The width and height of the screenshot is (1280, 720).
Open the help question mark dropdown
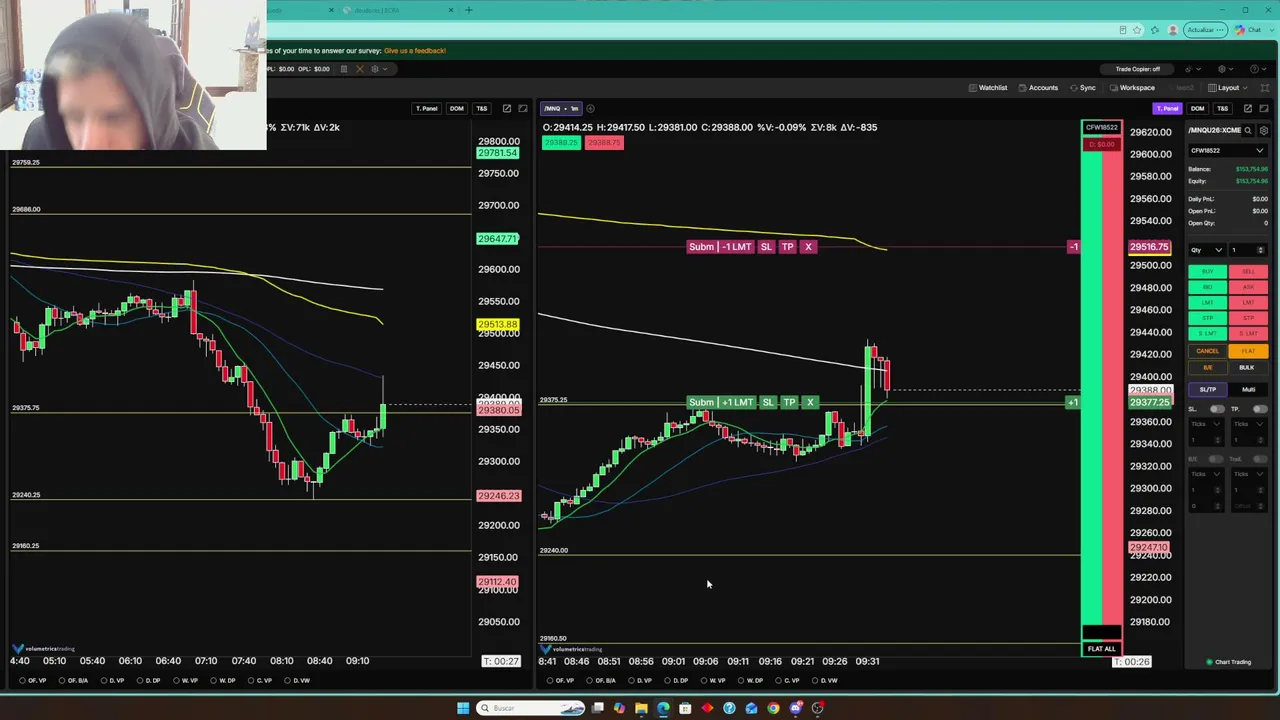click(x=1257, y=69)
